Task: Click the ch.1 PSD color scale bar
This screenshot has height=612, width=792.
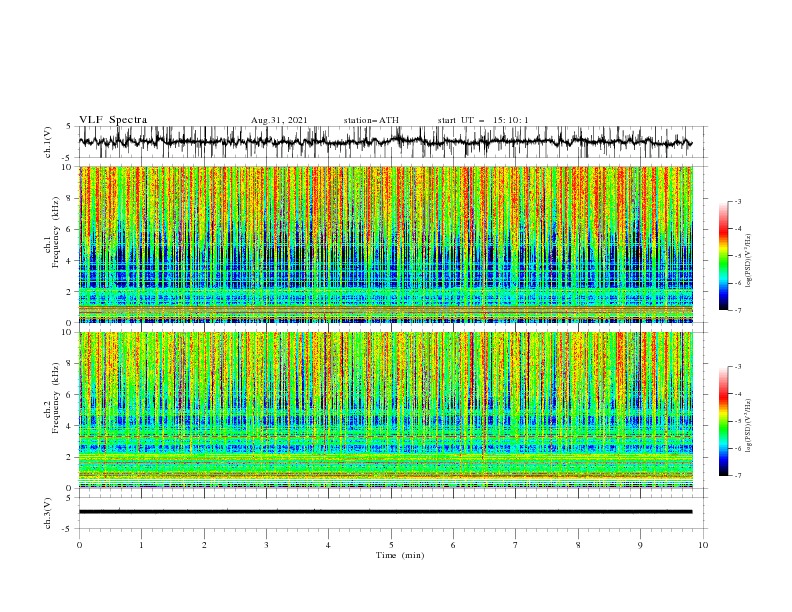Action: pyautogui.click(x=723, y=256)
